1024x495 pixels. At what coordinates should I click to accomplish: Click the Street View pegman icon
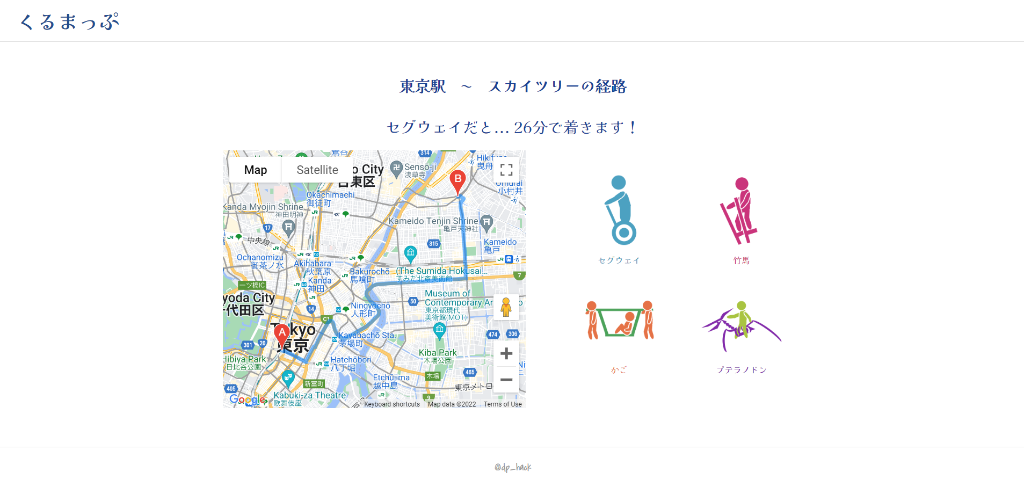(x=505, y=307)
